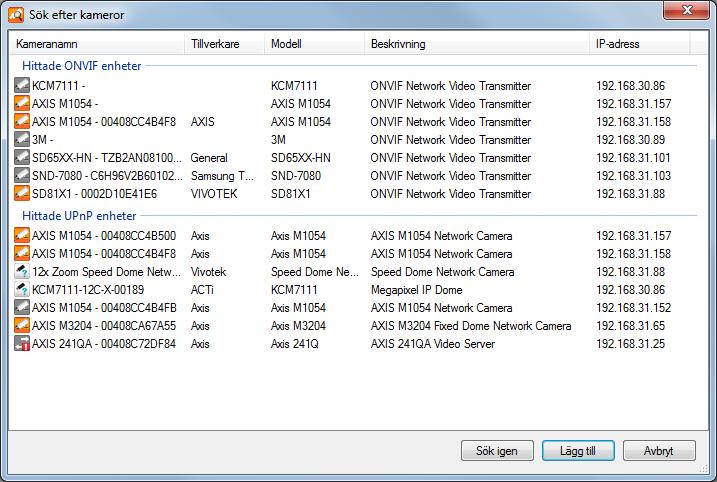The width and height of the screenshot is (717, 482).
Task: Click the camera icon of SD65XX-HN row
Action: [21, 157]
